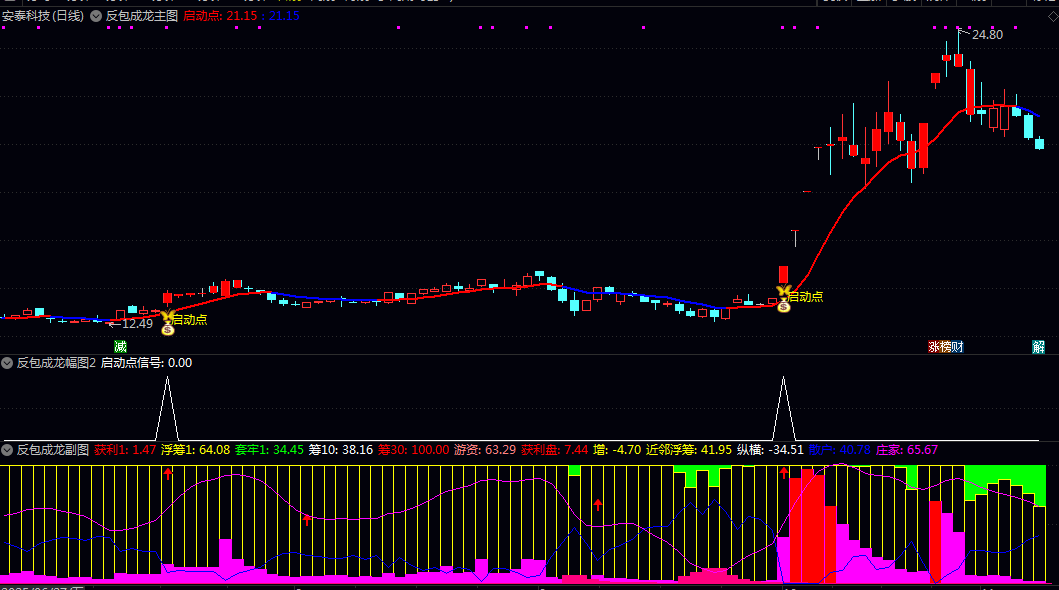The image size is (1059, 590).
Task: Click the 近邻浮筹: 41.95 readout
Action: [x=688, y=450]
